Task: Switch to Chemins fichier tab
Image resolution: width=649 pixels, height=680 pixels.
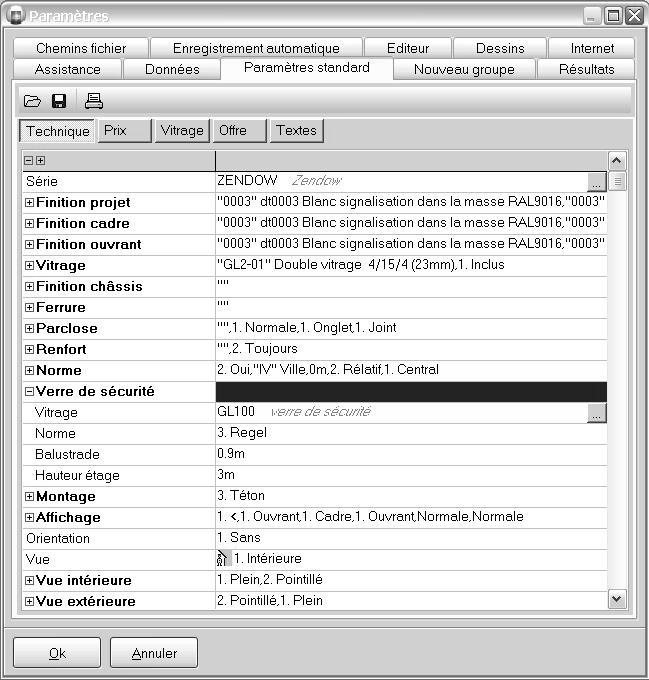Action: [81, 48]
